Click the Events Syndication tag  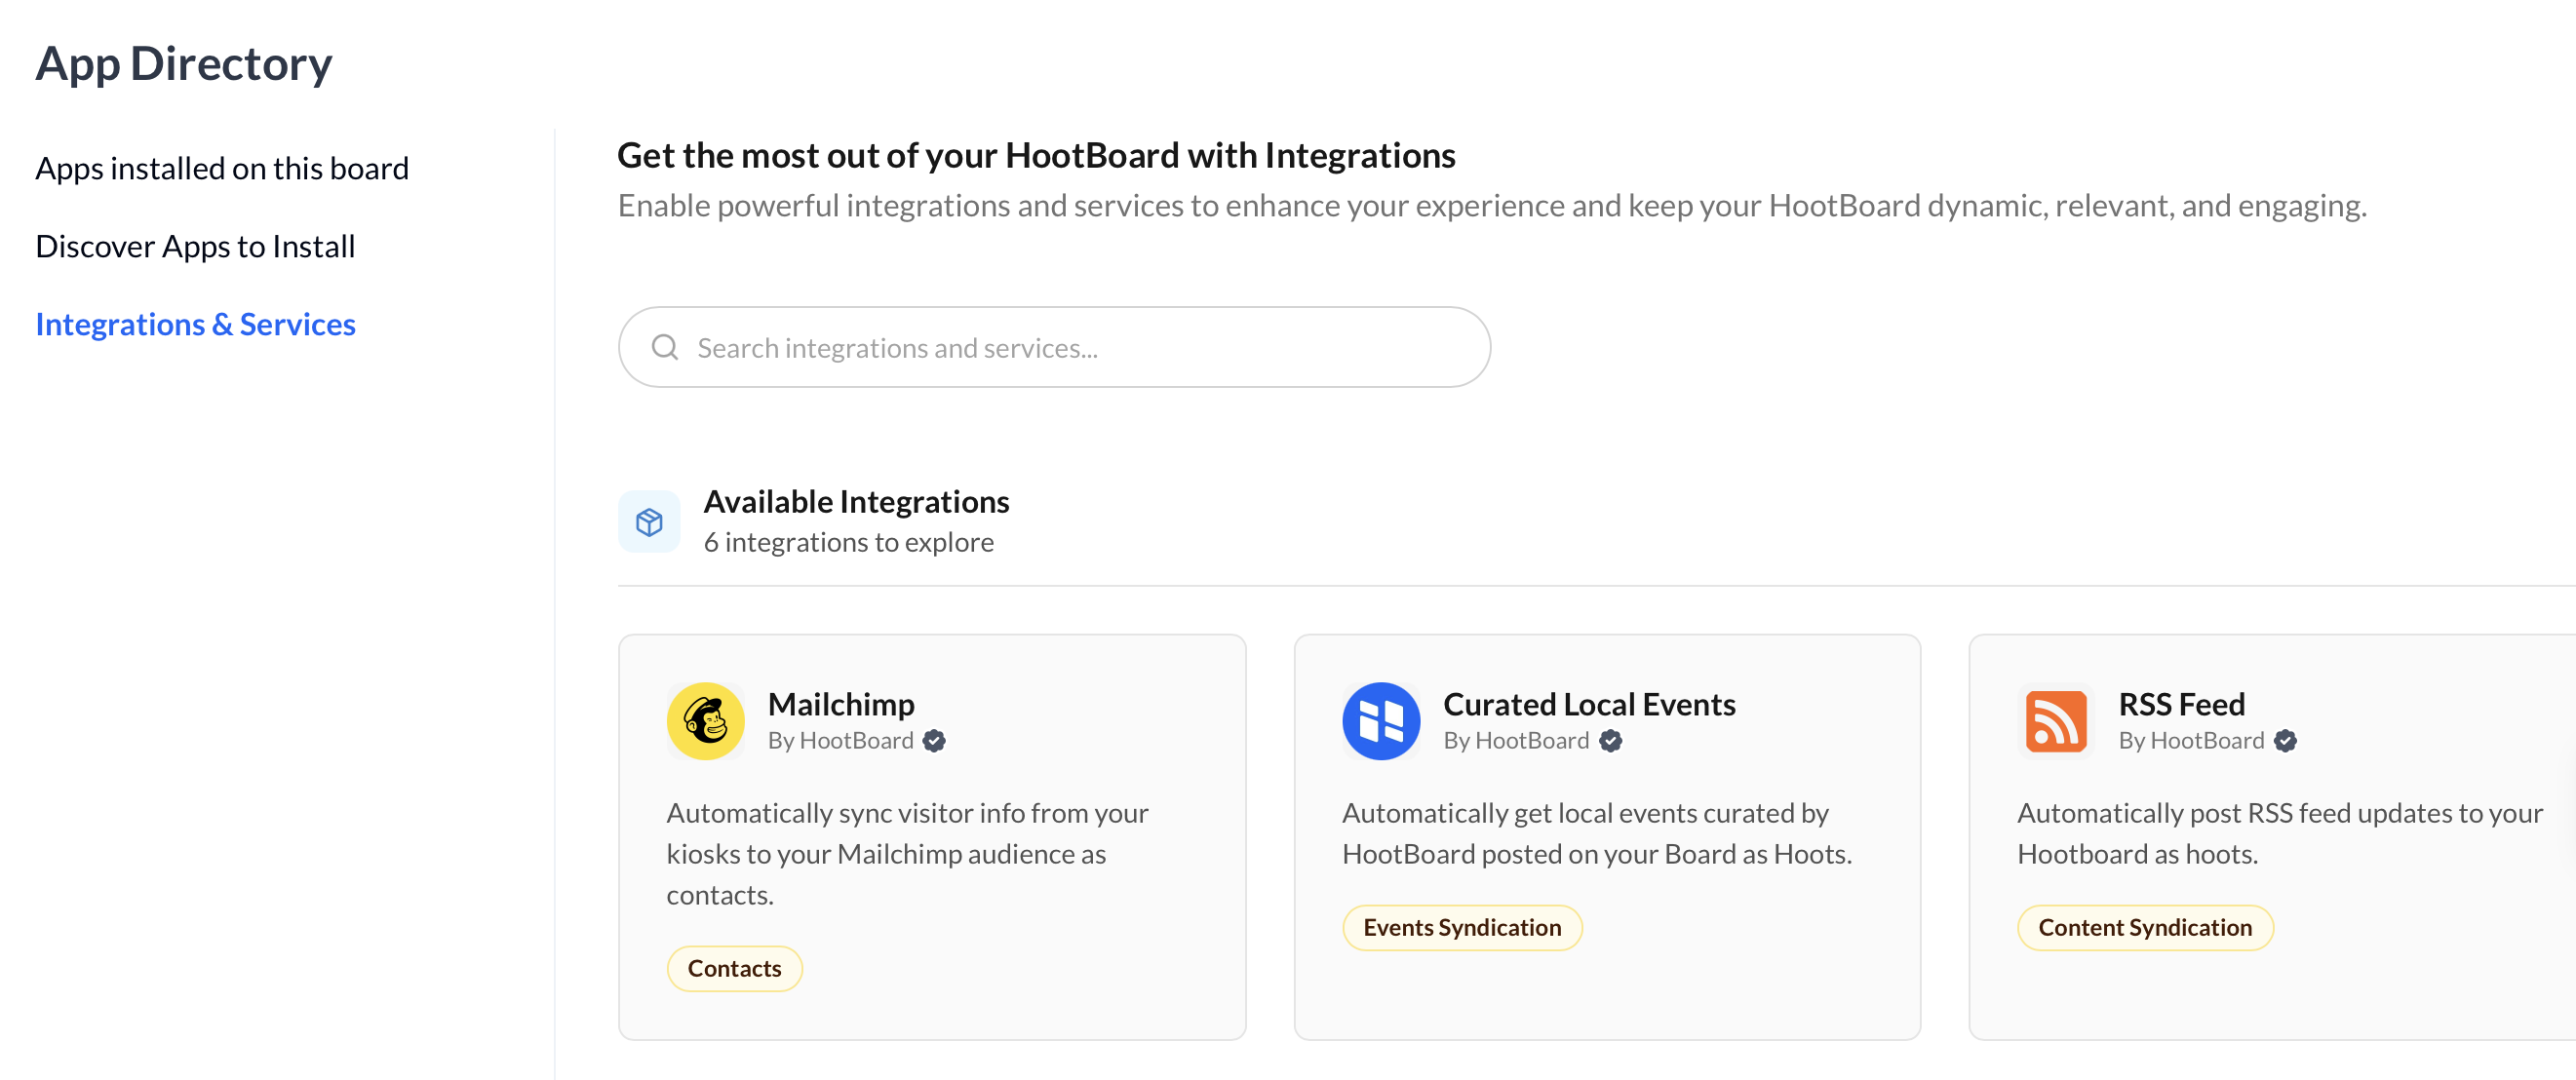tap(1461, 927)
